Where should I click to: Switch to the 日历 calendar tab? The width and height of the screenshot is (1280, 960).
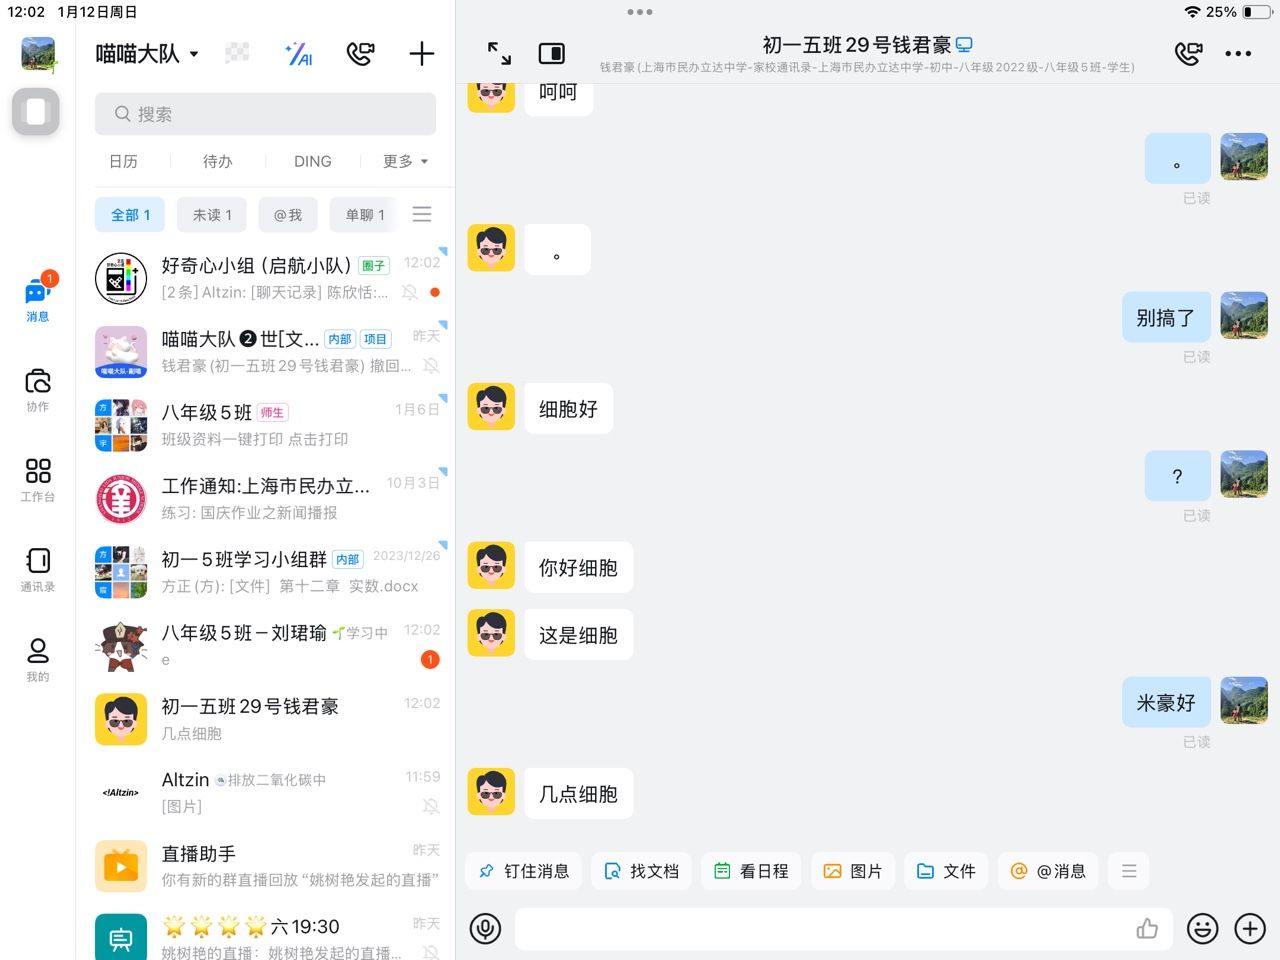(x=123, y=161)
